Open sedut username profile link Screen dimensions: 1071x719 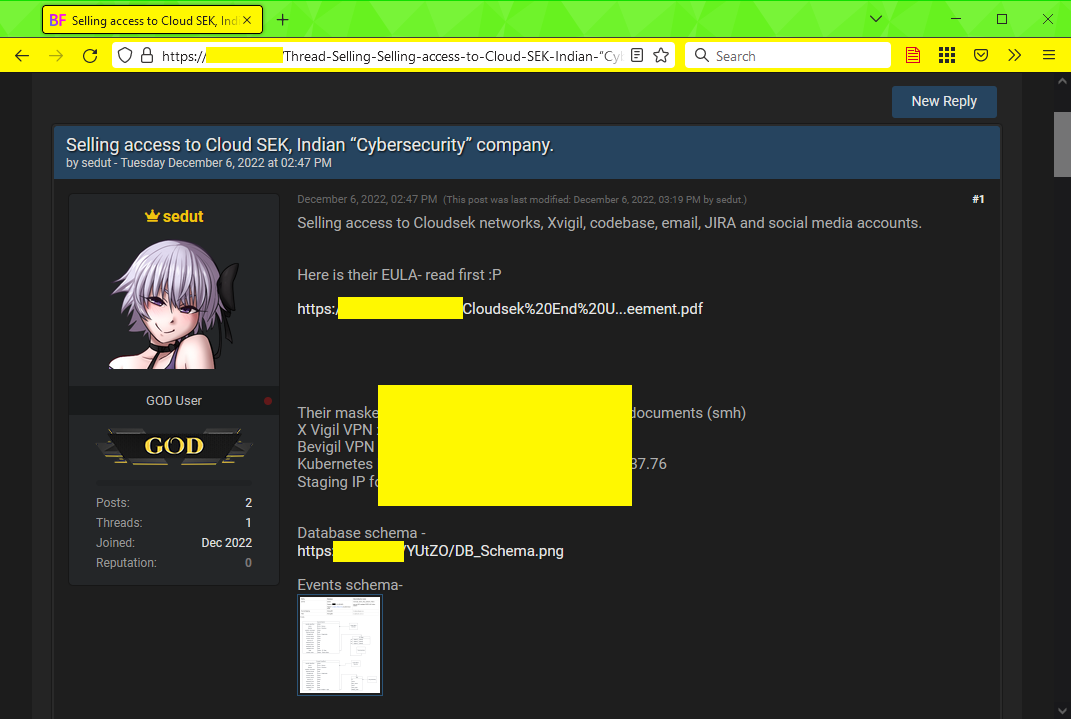(x=182, y=216)
